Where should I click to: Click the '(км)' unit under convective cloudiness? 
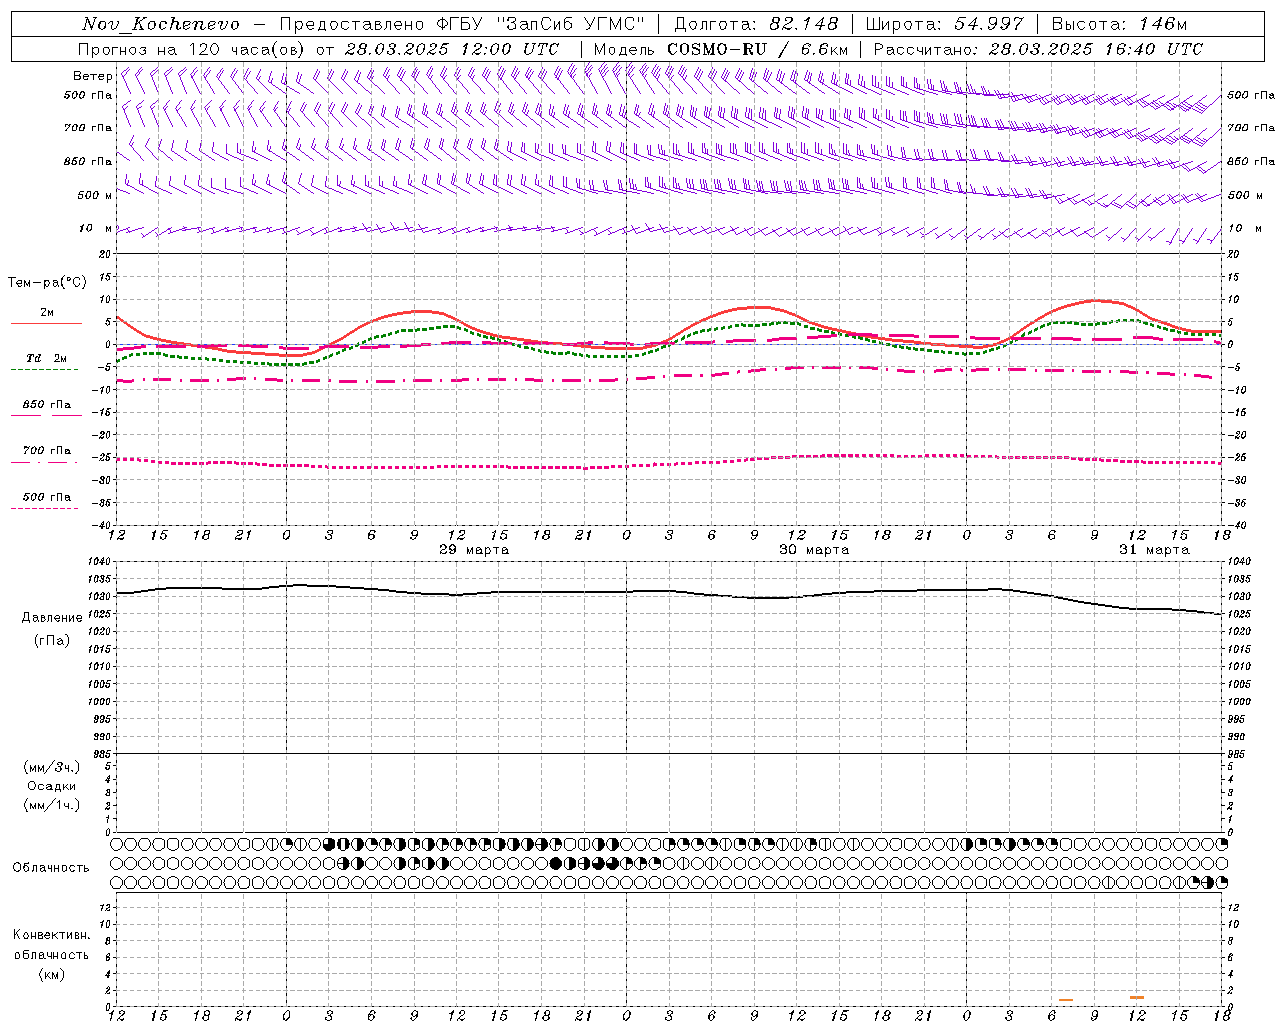(x=52, y=974)
